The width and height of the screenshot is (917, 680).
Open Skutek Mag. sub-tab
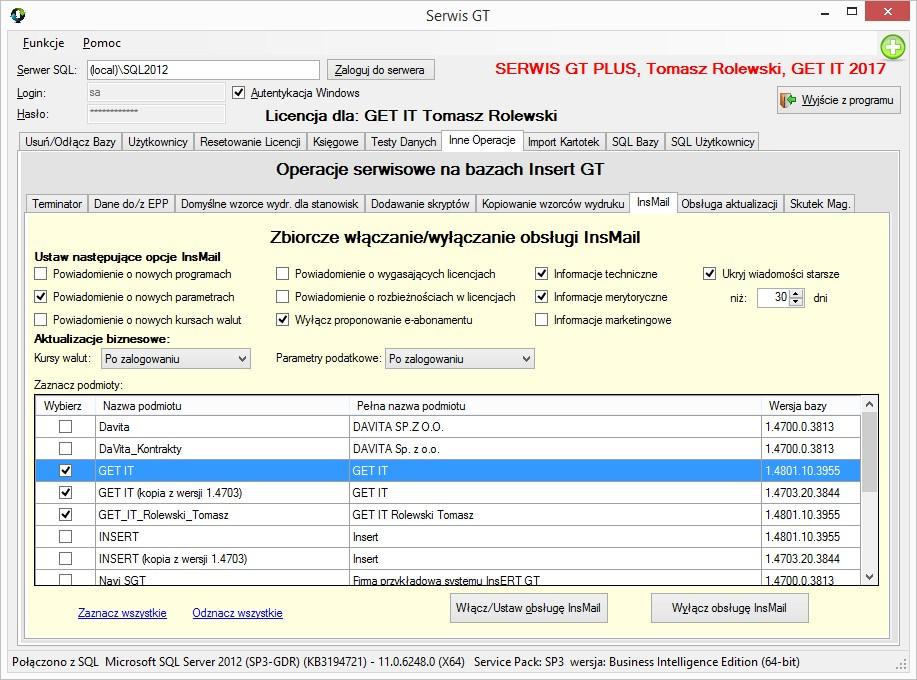(x=819, y=203)
